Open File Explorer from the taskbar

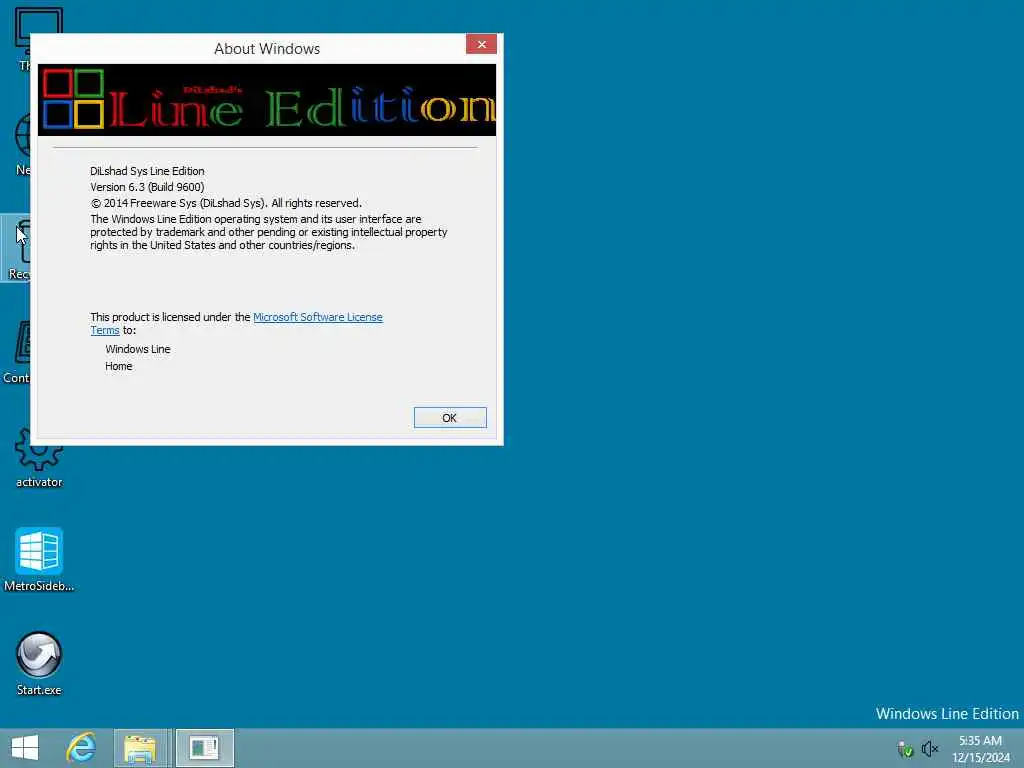[140, 748]
